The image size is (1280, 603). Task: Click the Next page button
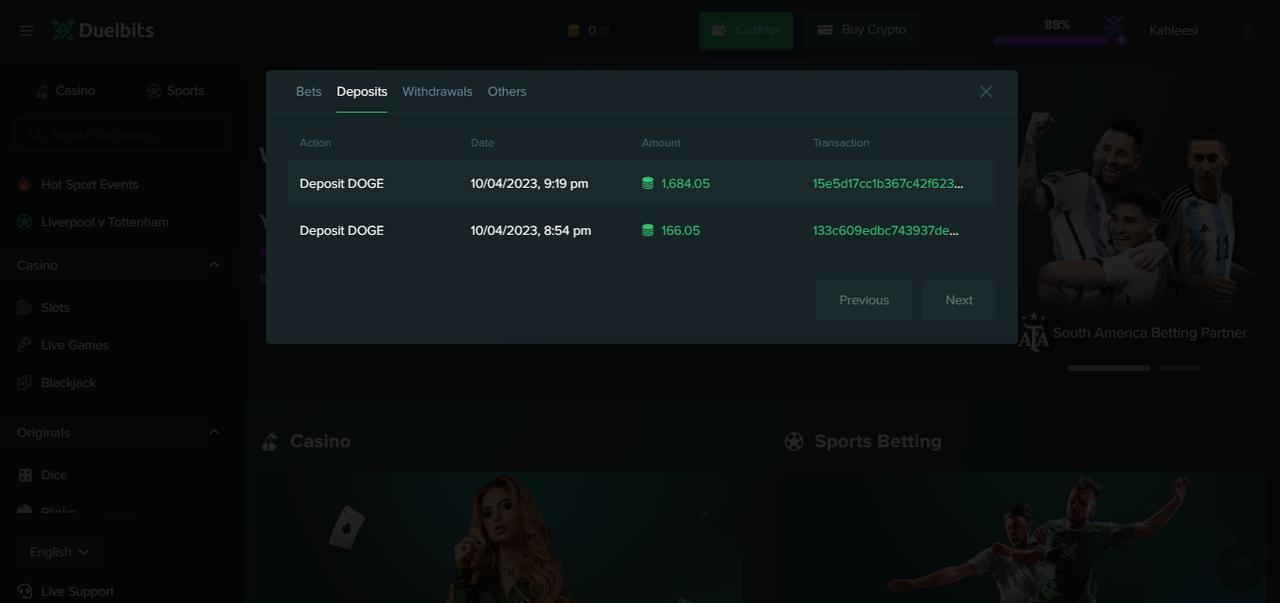click(x=959, y=300)
